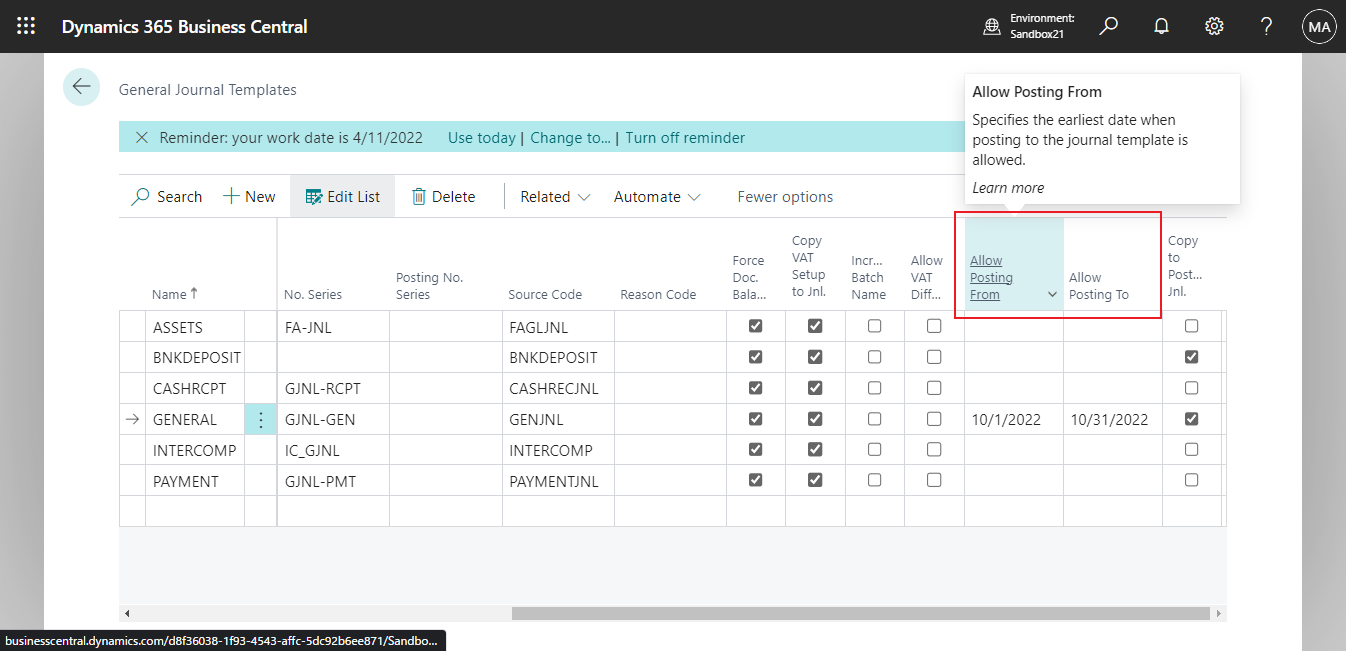Screen dimensions: 1346x651
Task: Click the MA account avatar
Action: pos(1319,26)
